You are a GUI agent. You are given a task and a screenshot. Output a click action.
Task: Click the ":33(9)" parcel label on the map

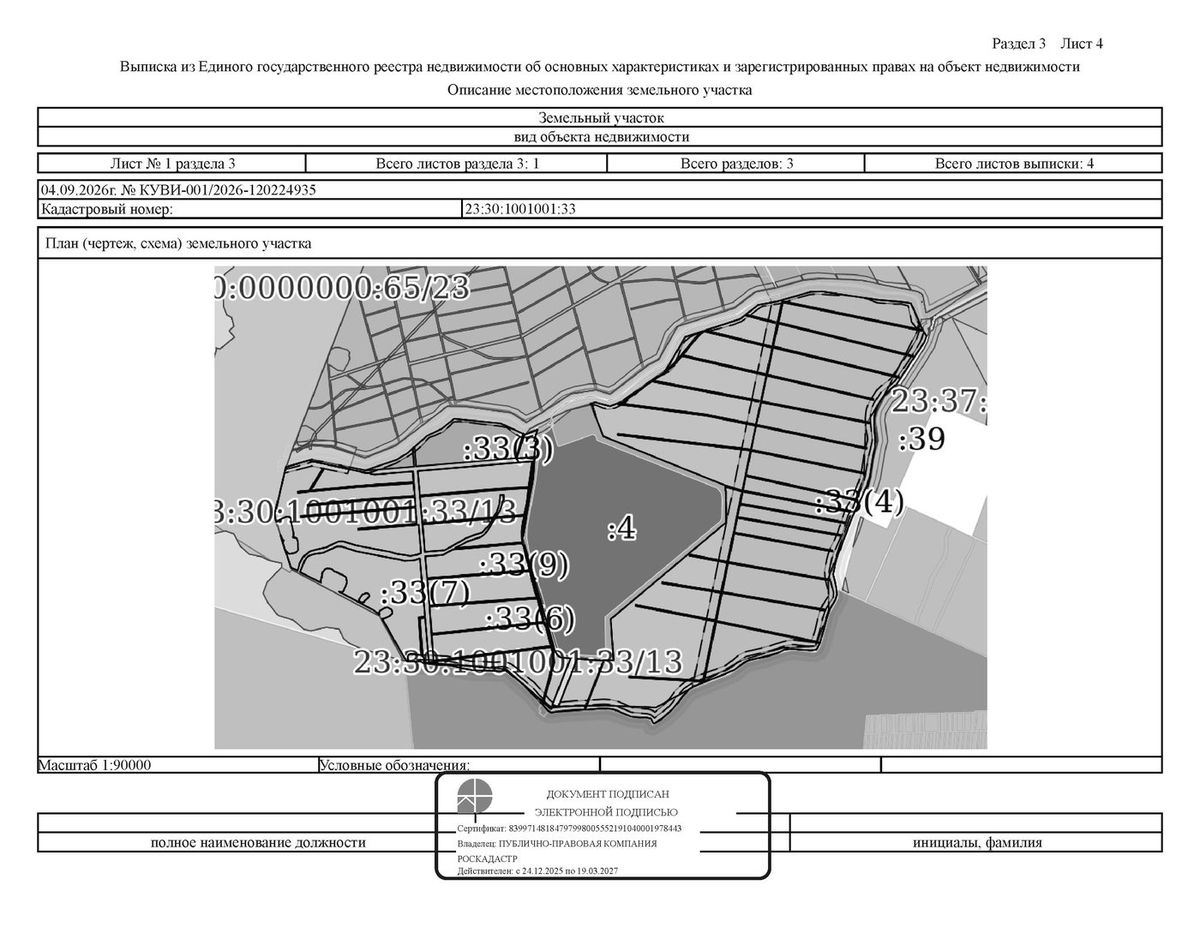click(x=524, y=565)
